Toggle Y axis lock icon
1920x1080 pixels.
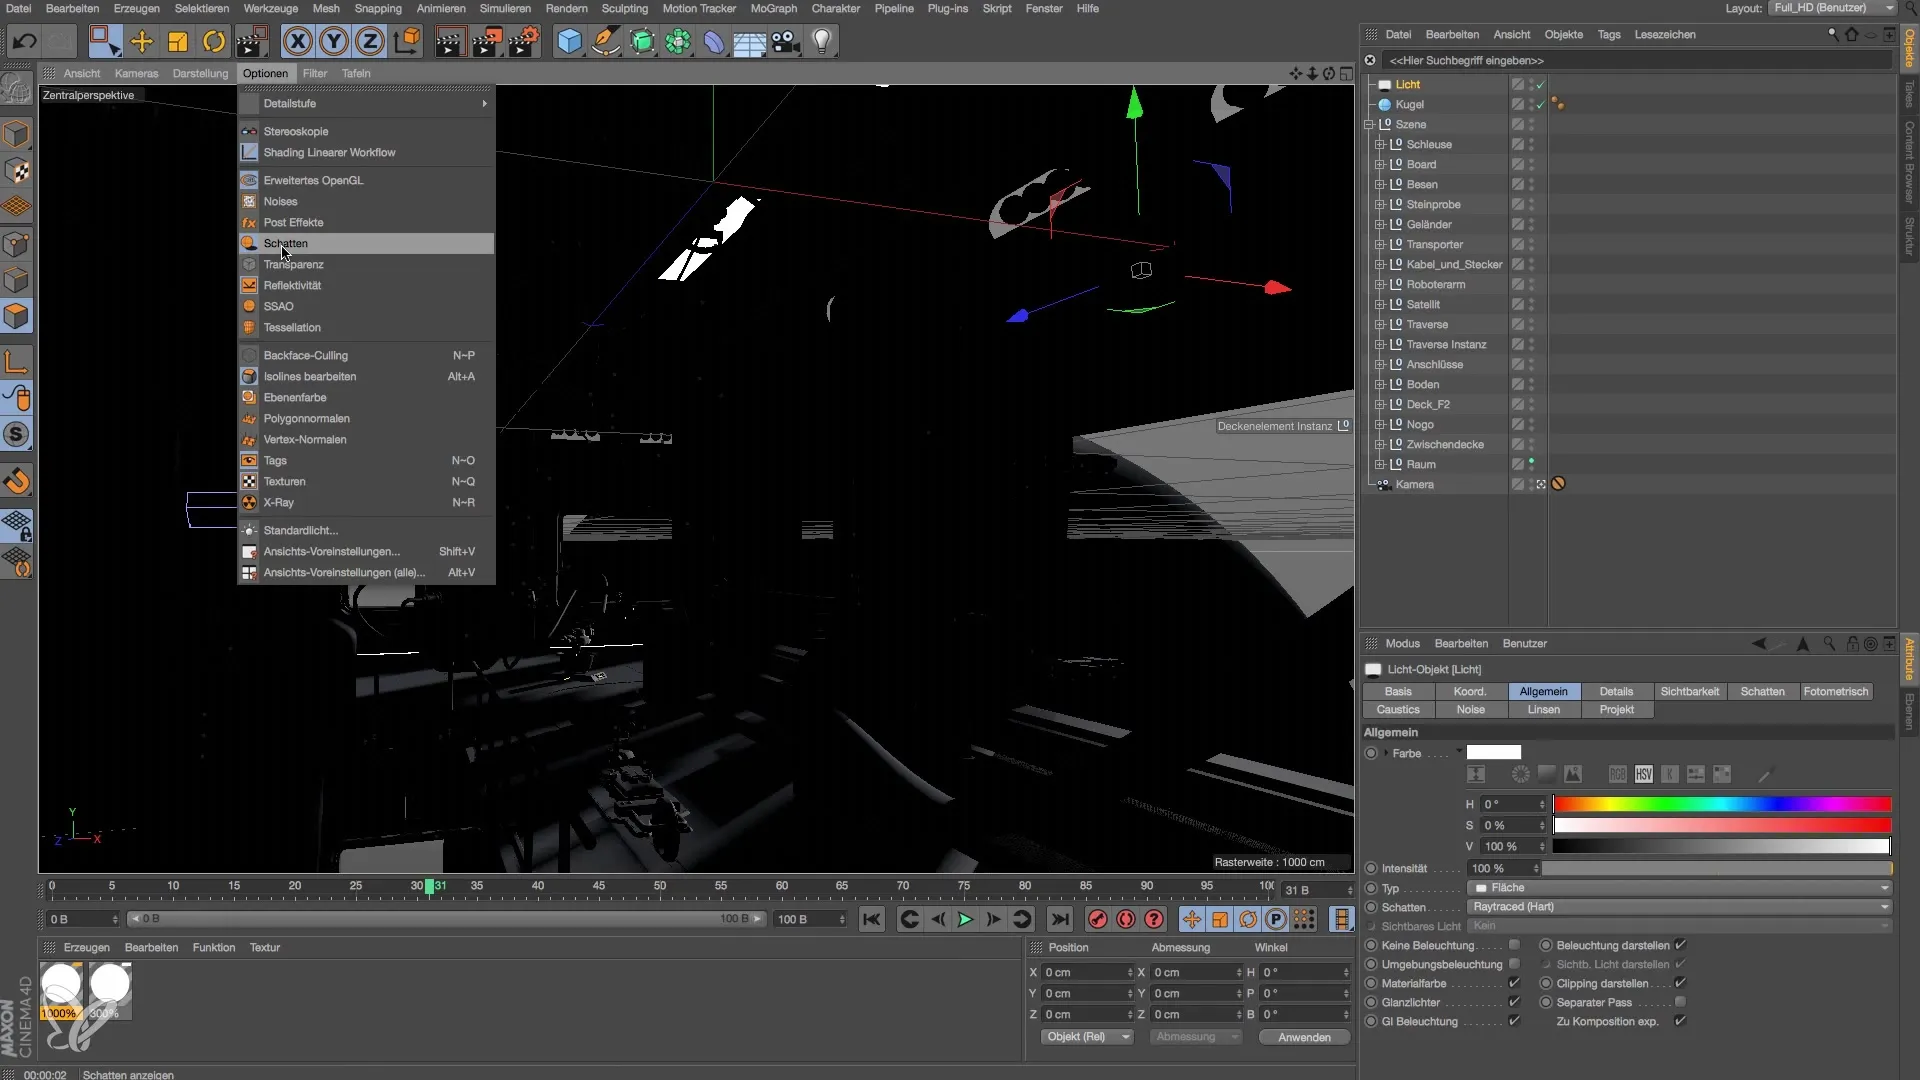(334, 41)
